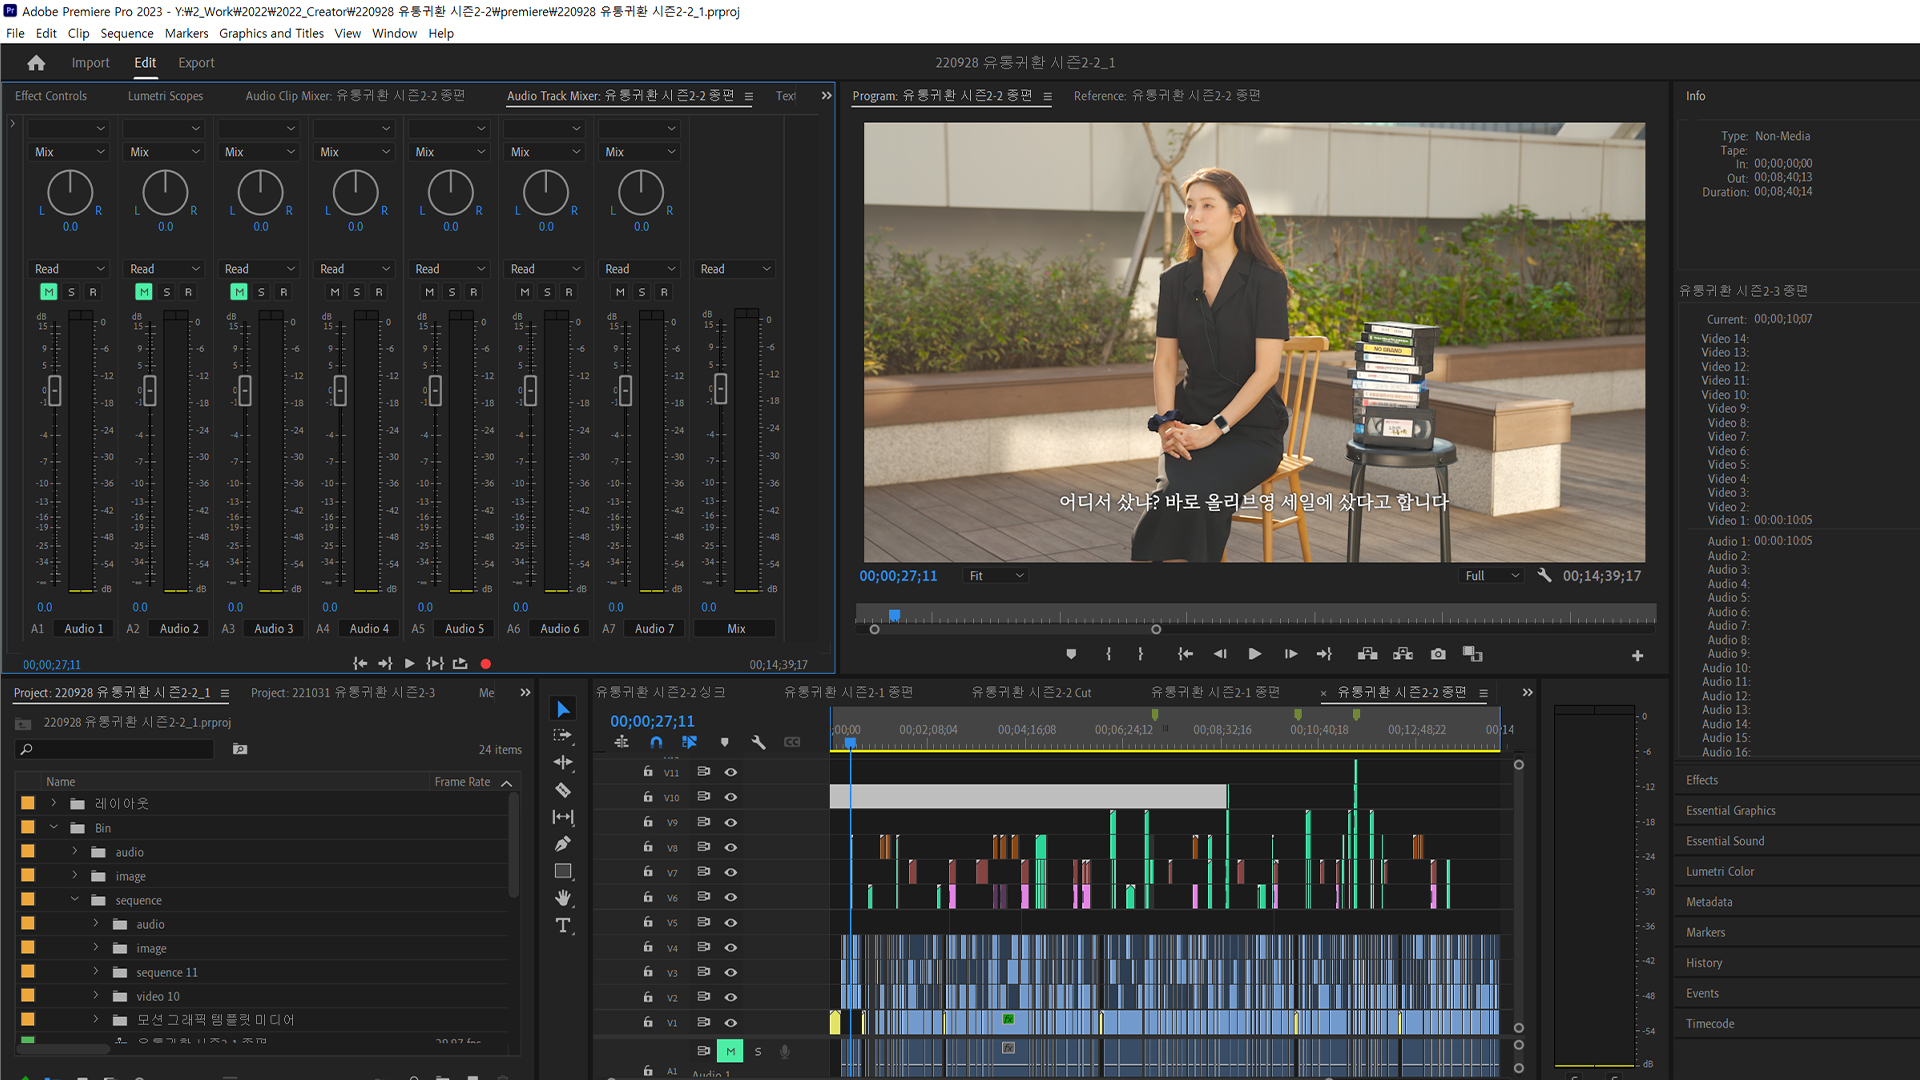The height and width of the screenshot is (1080, 1920).
Task: Open the Essential Graphics panel
Action: click(1730, 810)
